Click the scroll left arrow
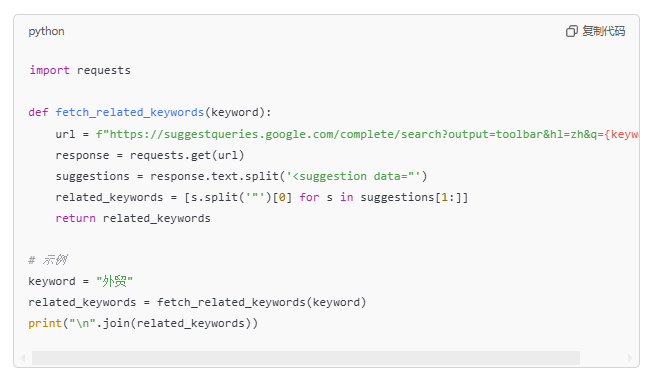This screenshot has height=380, width=655. 23,358
